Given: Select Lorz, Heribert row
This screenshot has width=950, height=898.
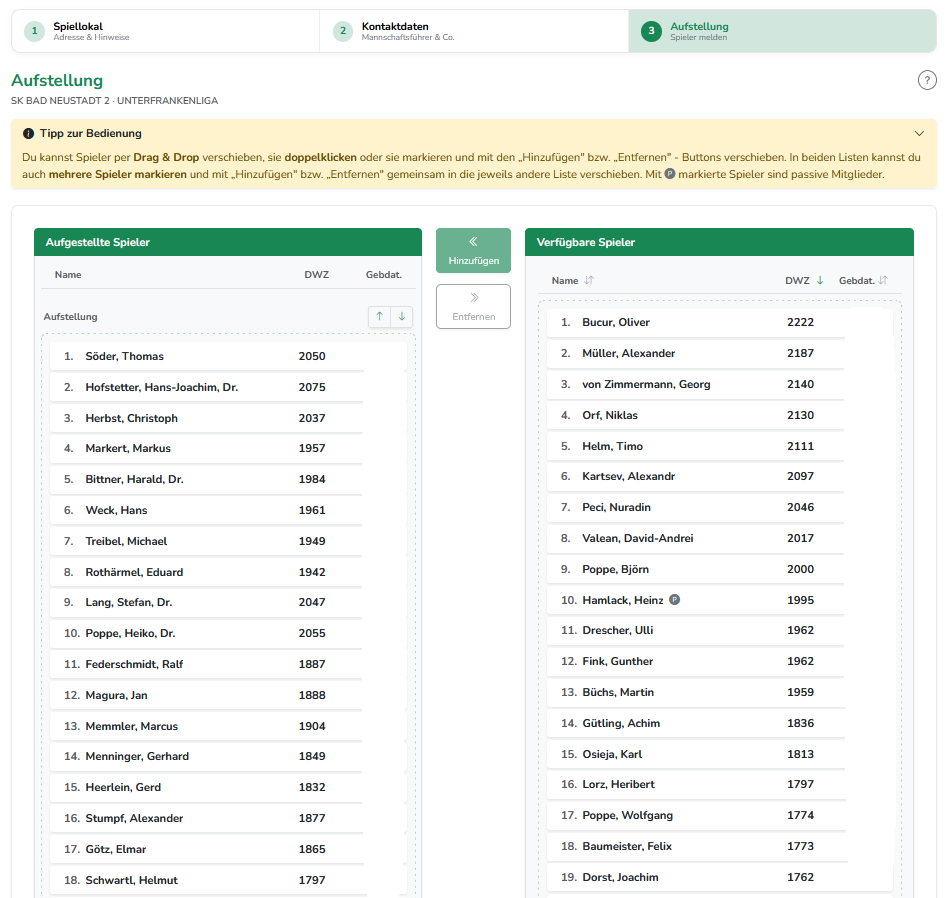Looking at the screenshot, I should [720, 784].
